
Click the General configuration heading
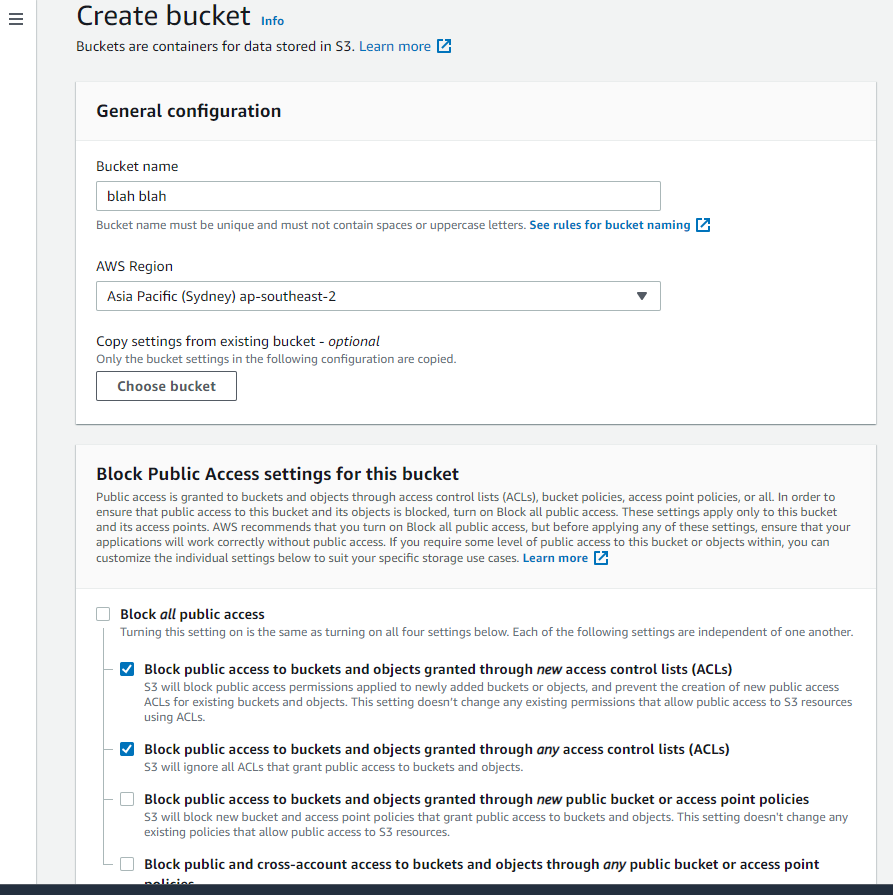[x=188, y=111]
